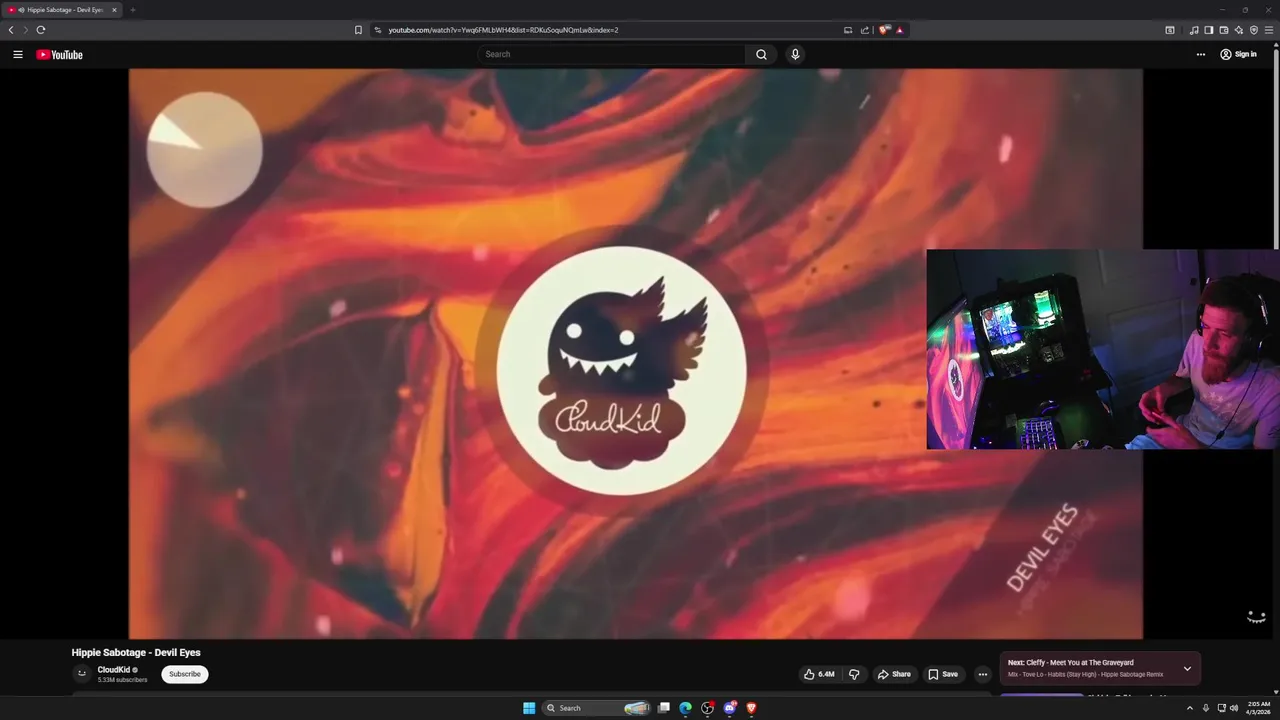Go forward in browser history
Viewport: 1280px width, 720px height.
(x=26, y=30)
